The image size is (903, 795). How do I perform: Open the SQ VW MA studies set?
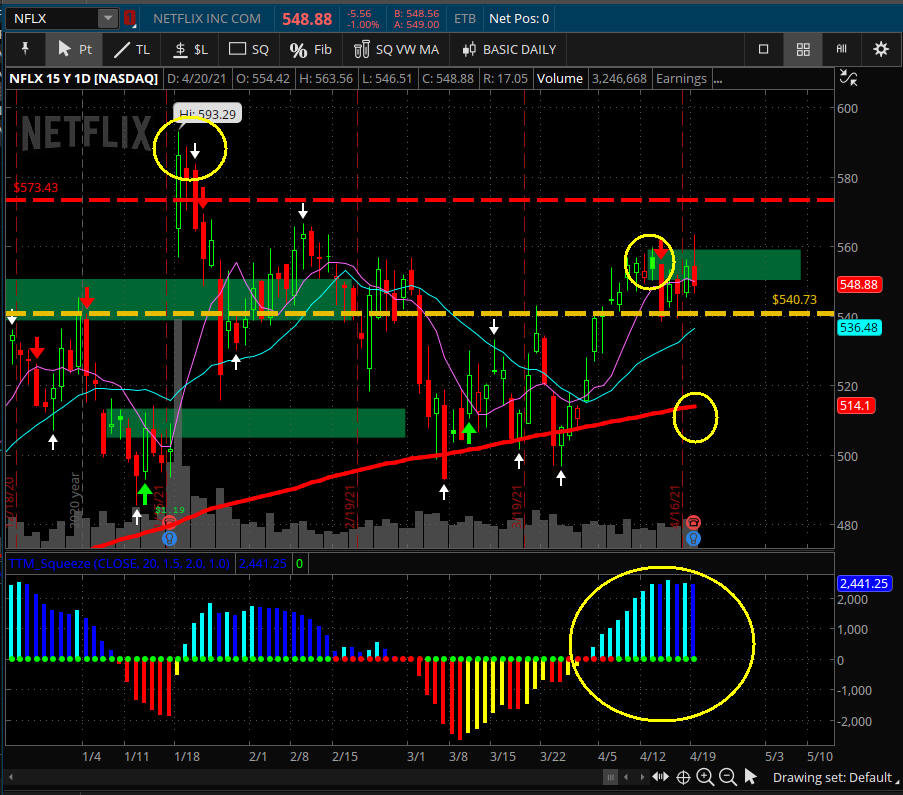(394, 49)
